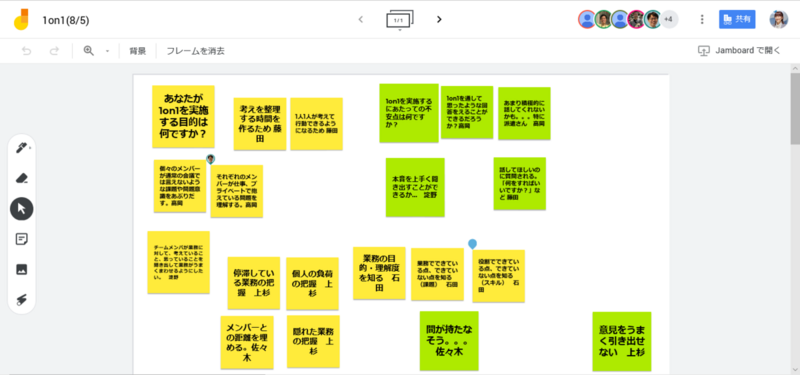800x375 pixels.
Task: Expand the frame bar 1/1 thumbnail
Action: (x=400, y=20)
